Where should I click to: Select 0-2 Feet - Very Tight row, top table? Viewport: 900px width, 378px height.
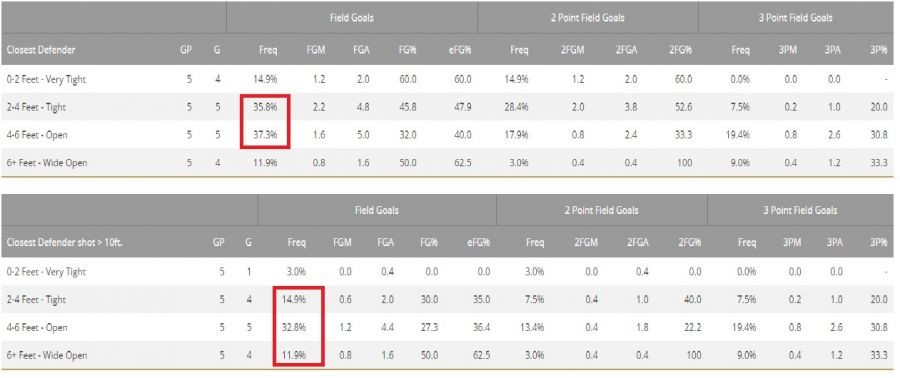[447, 79]
